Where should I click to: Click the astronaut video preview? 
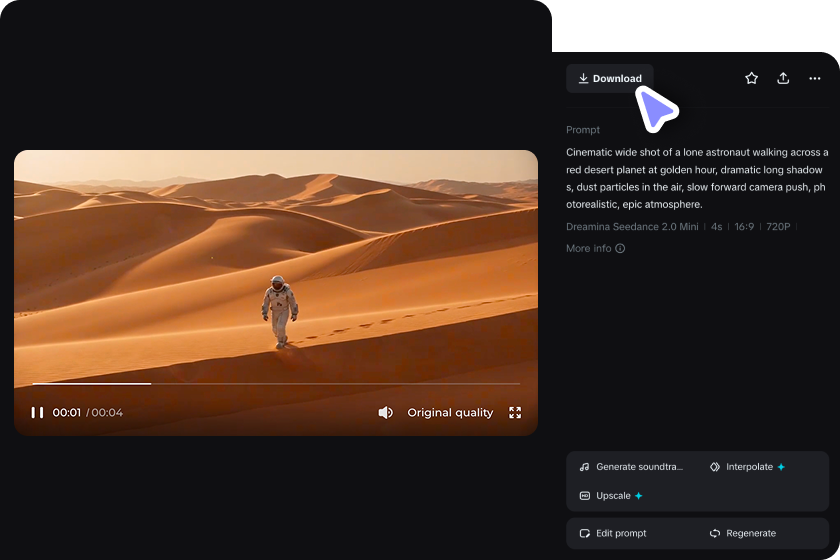pyautogui.click(x=276, y=293)
